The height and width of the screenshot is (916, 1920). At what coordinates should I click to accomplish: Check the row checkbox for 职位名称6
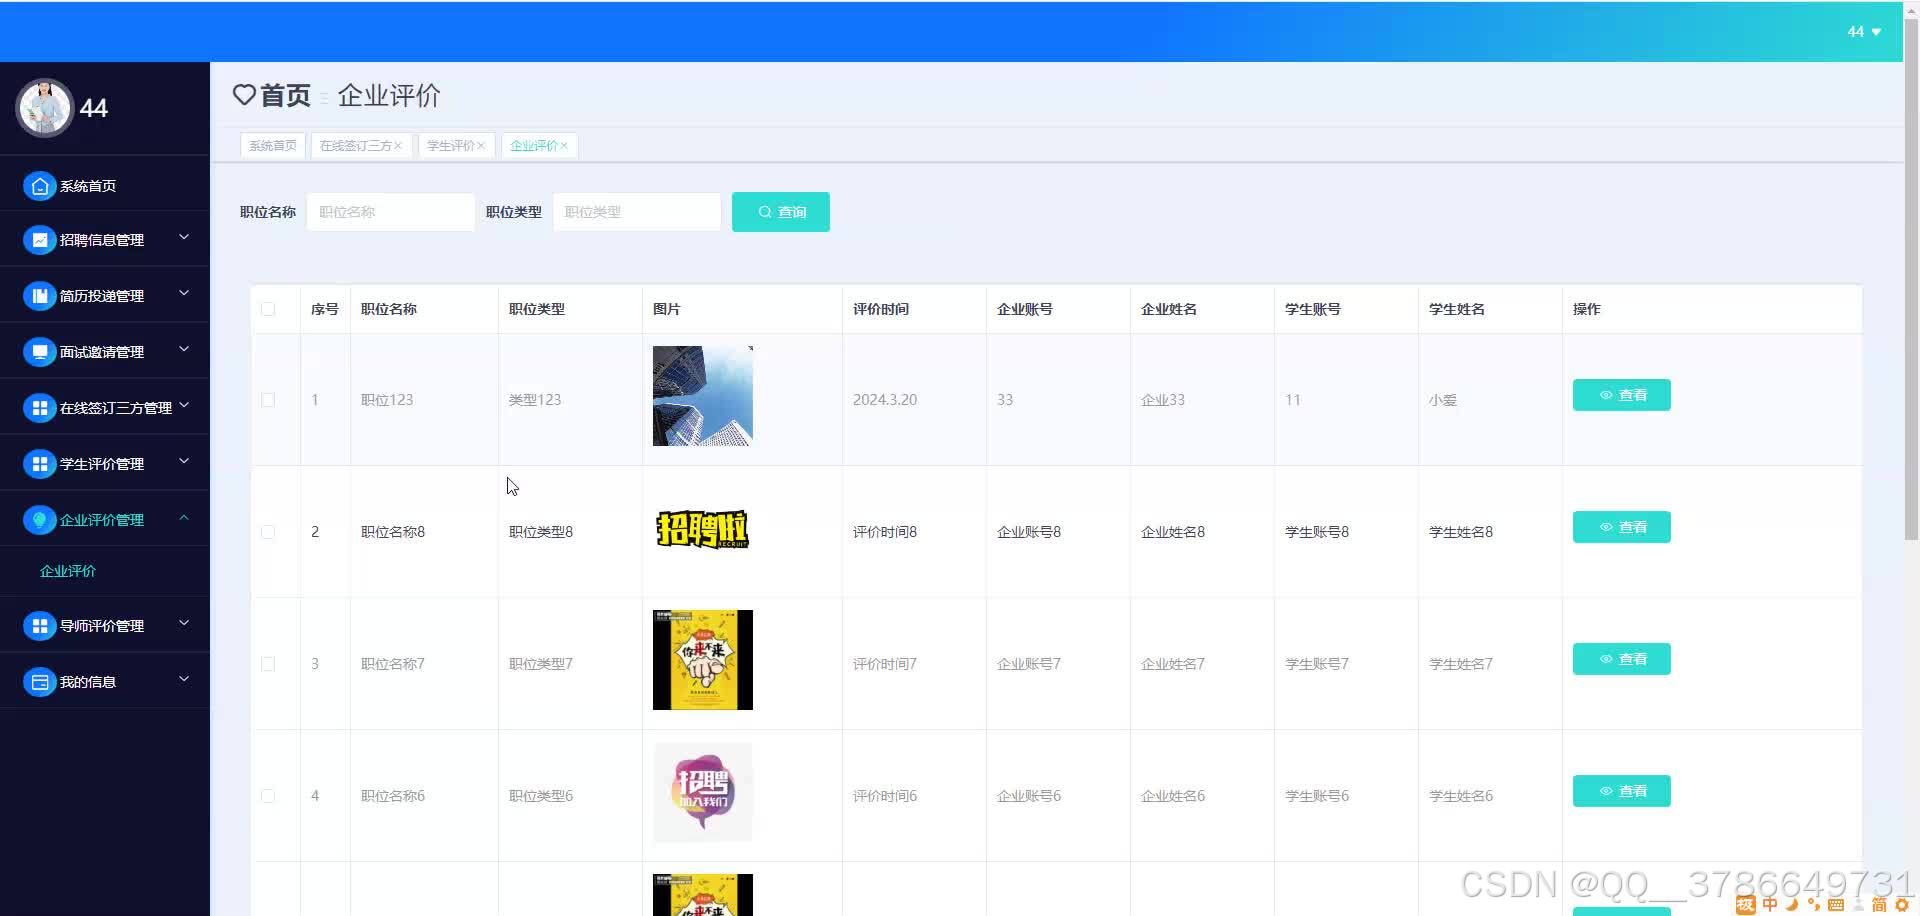268,796
